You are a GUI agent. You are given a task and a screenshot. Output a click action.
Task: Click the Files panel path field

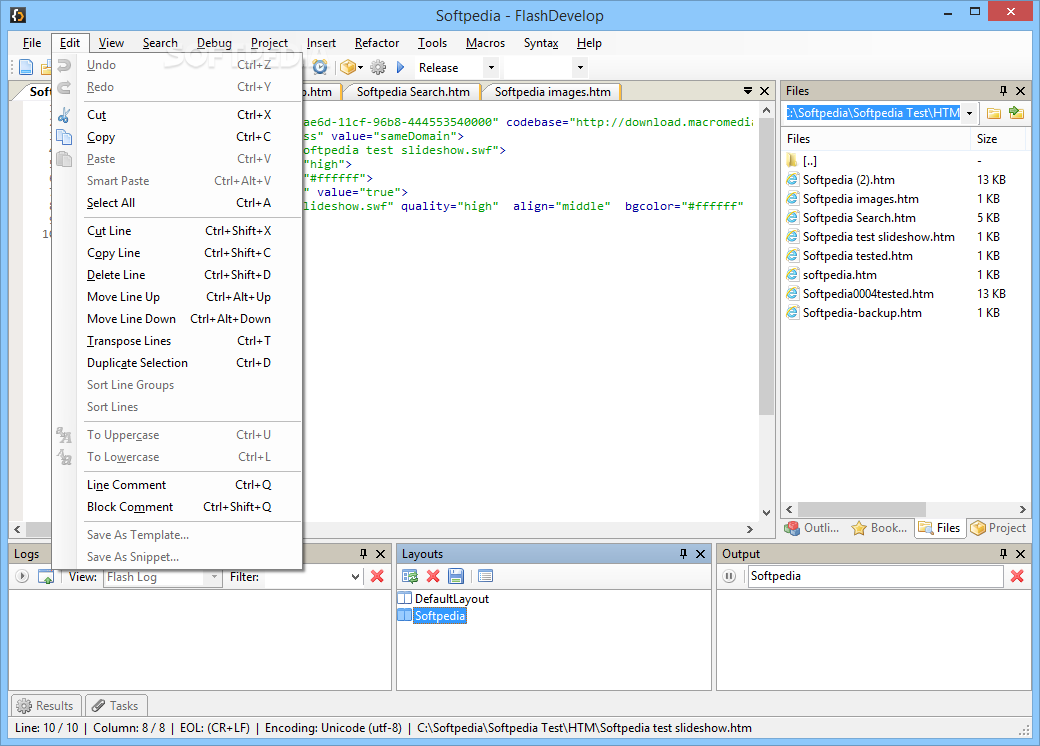pos(873,113)
